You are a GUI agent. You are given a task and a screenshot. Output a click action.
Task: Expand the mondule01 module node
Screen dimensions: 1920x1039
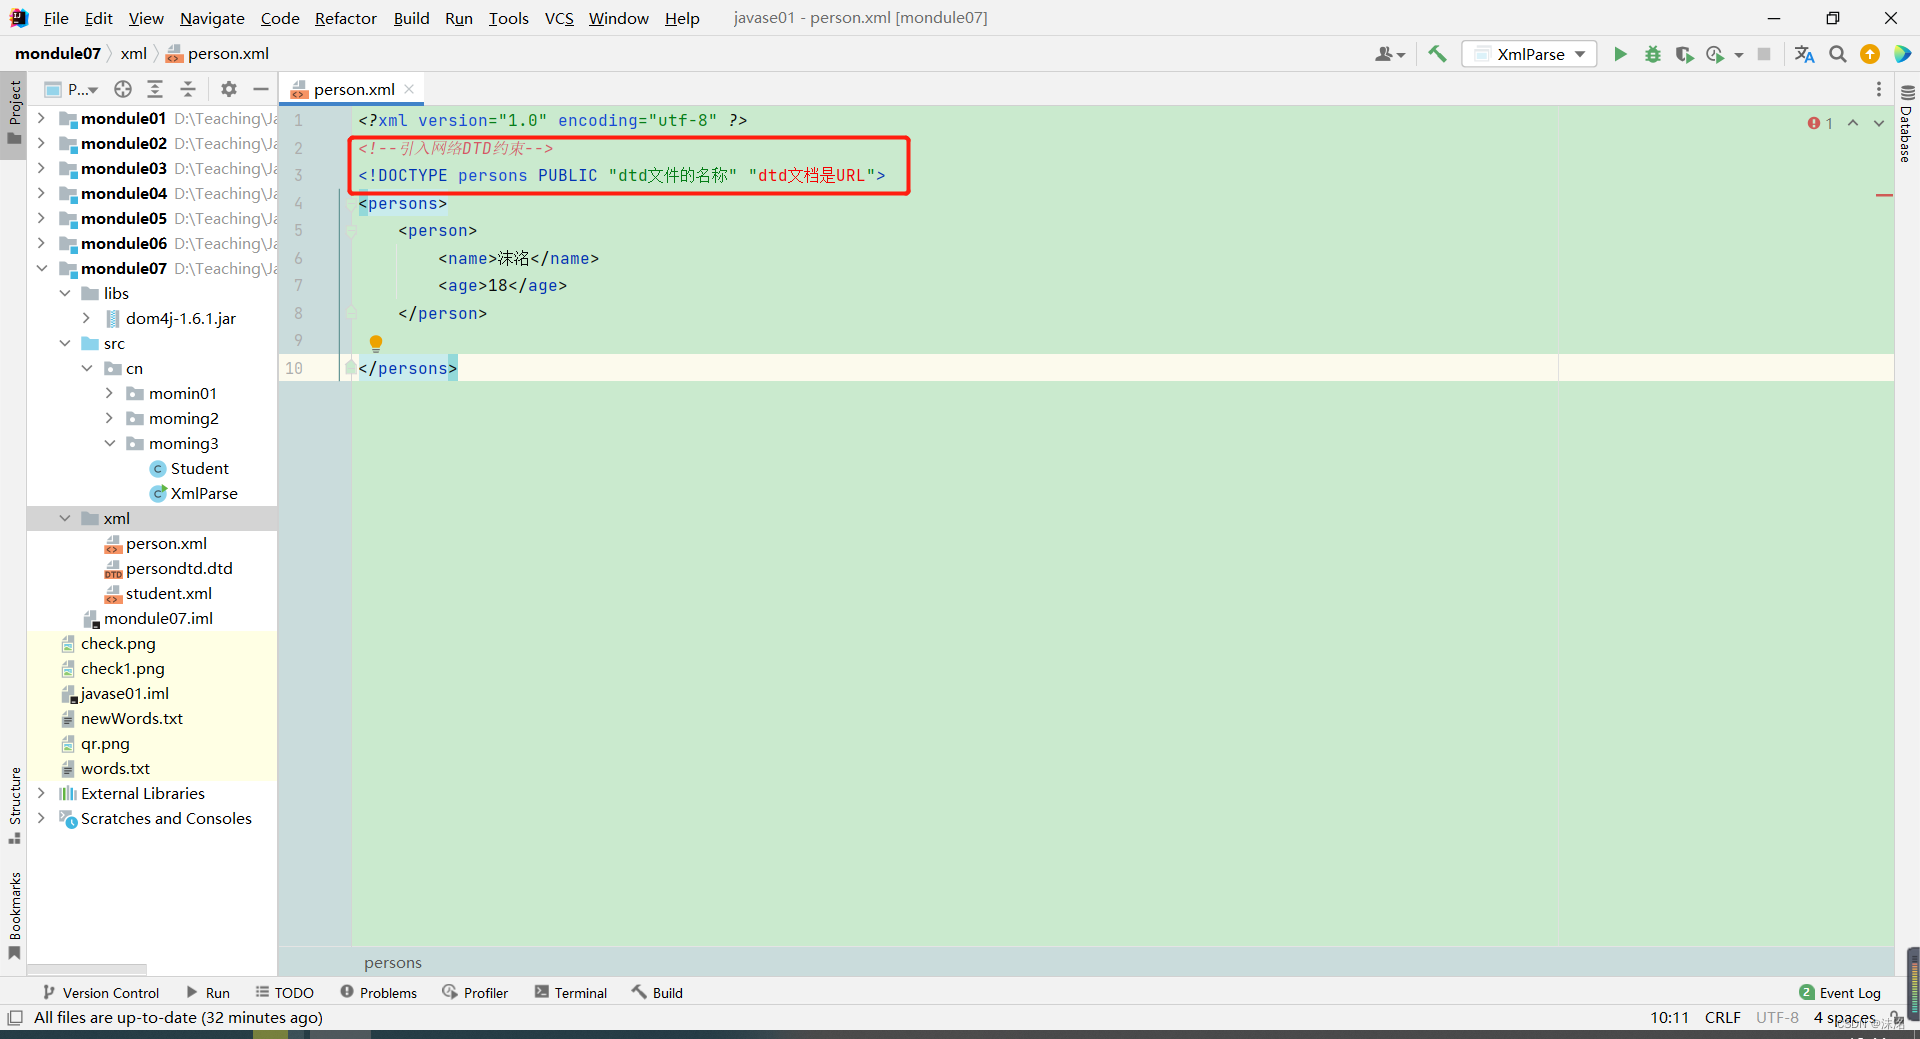pyautogui.click(x=41, y=118)
